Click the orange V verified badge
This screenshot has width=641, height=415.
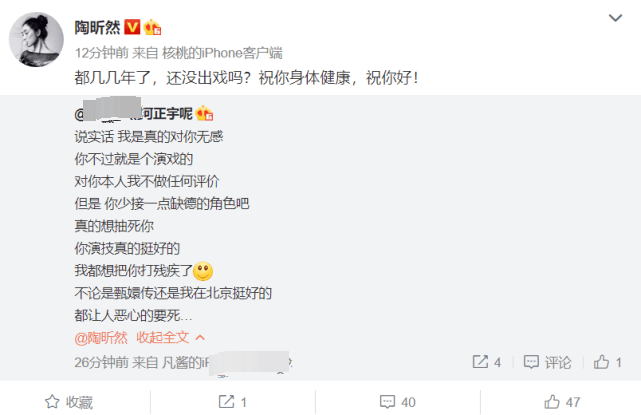tap(132, 27)
